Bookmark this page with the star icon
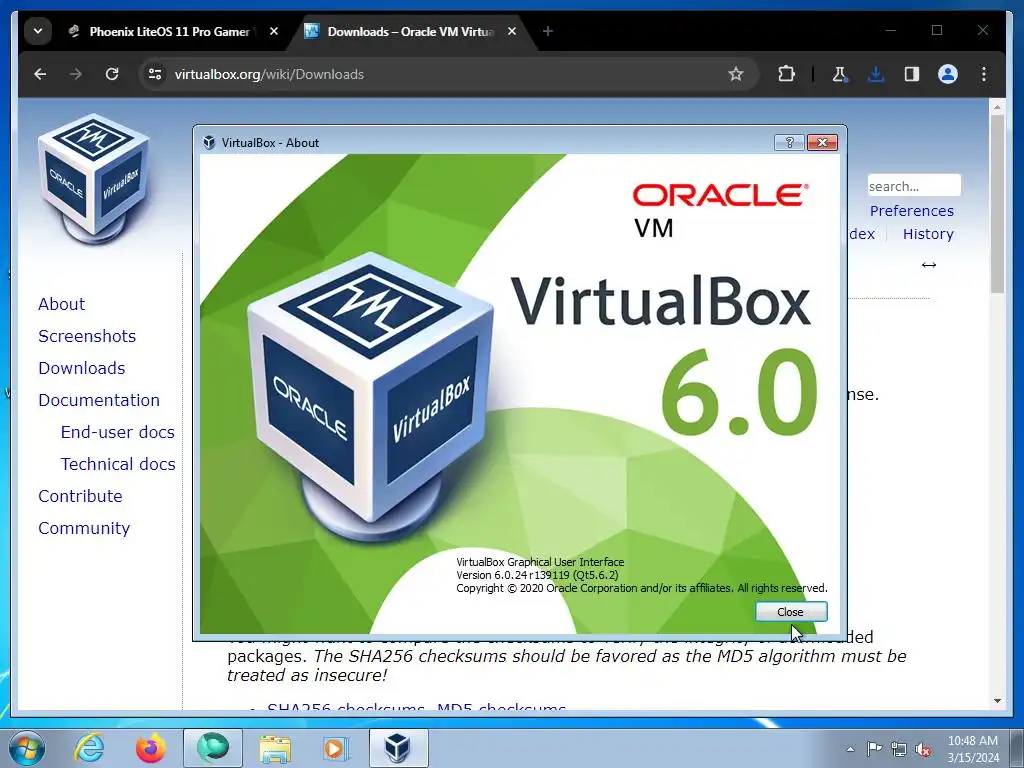The image size is (1024, 768). pos(735,74)
